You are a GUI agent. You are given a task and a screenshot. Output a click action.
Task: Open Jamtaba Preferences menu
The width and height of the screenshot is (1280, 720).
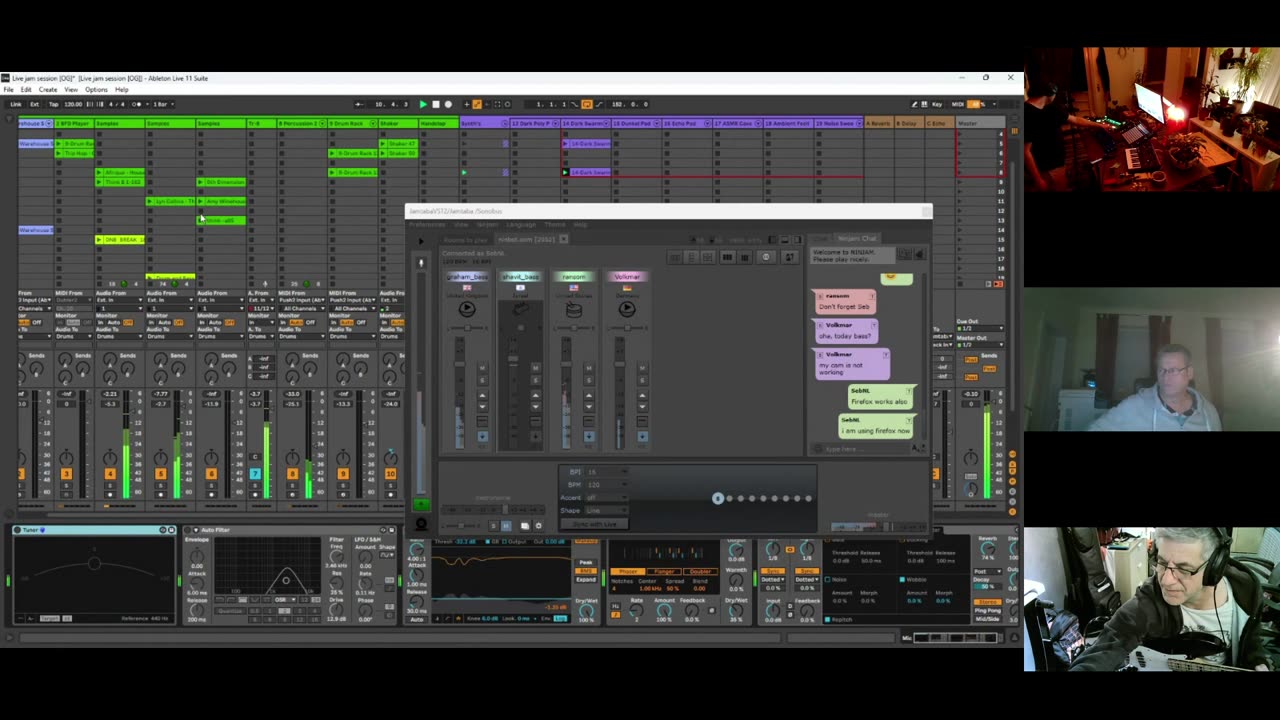click(x=427, y=224)
